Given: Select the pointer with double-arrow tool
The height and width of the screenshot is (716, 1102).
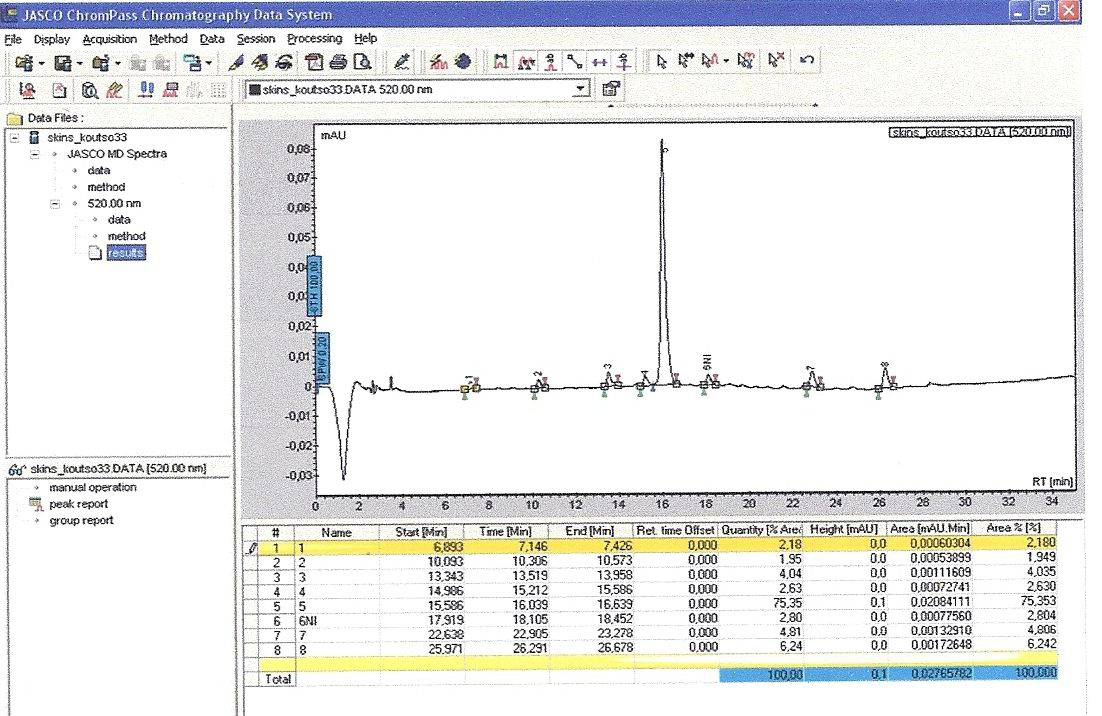Looking at the screenshot, I should click(x=685, y=61).
